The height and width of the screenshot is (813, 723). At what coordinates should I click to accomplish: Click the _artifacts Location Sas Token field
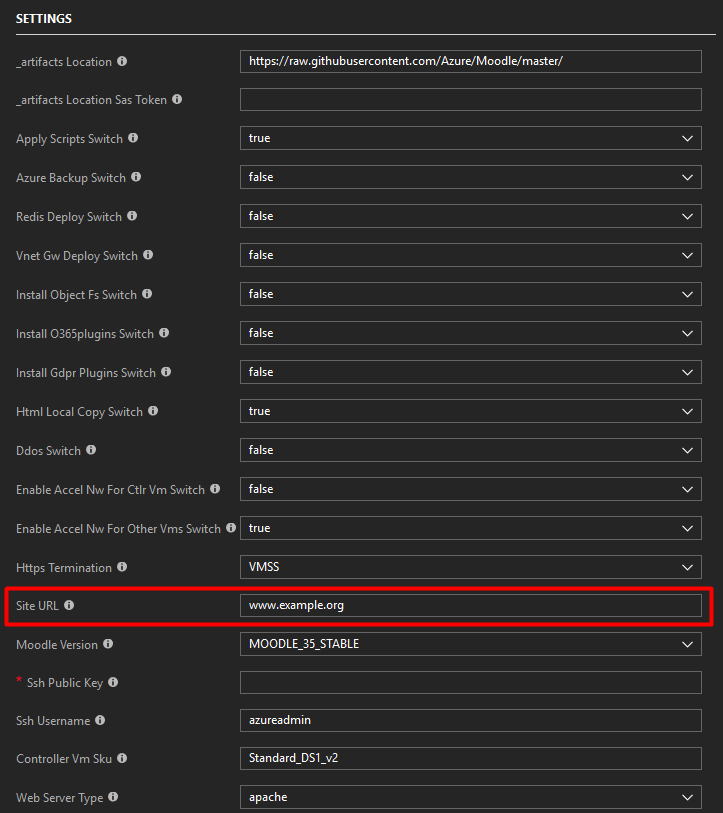pos(470,99)
